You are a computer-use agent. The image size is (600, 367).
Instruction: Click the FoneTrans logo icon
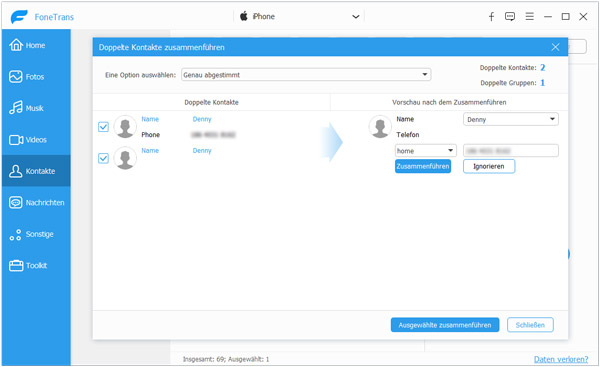pyautogui.click(x=19, y=17)
